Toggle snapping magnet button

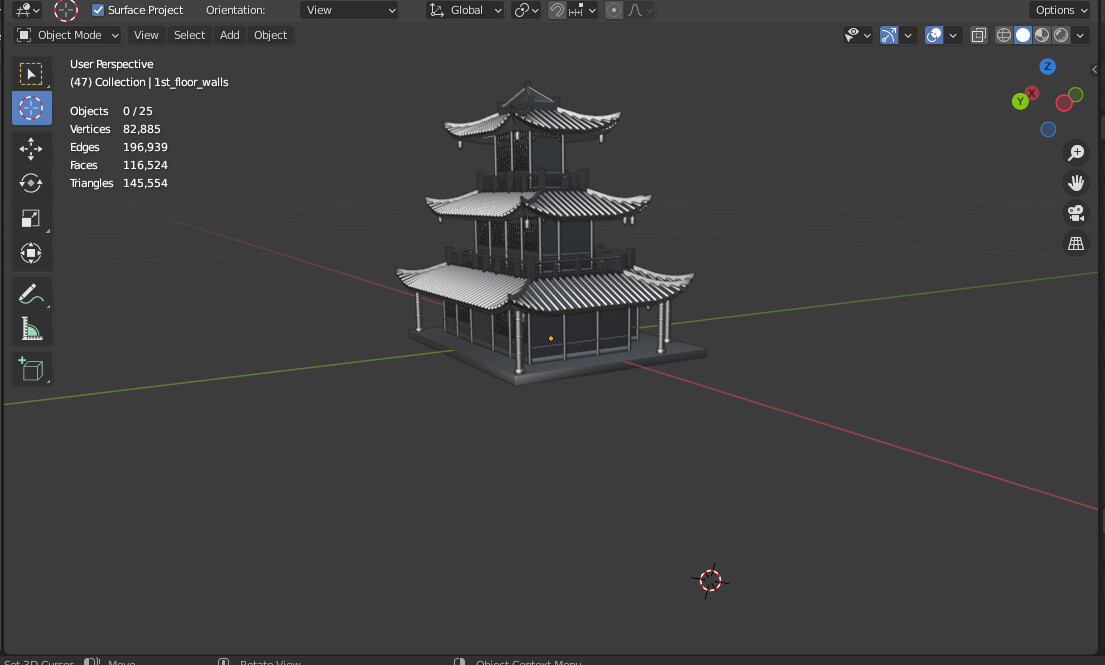tap(557, 10)
